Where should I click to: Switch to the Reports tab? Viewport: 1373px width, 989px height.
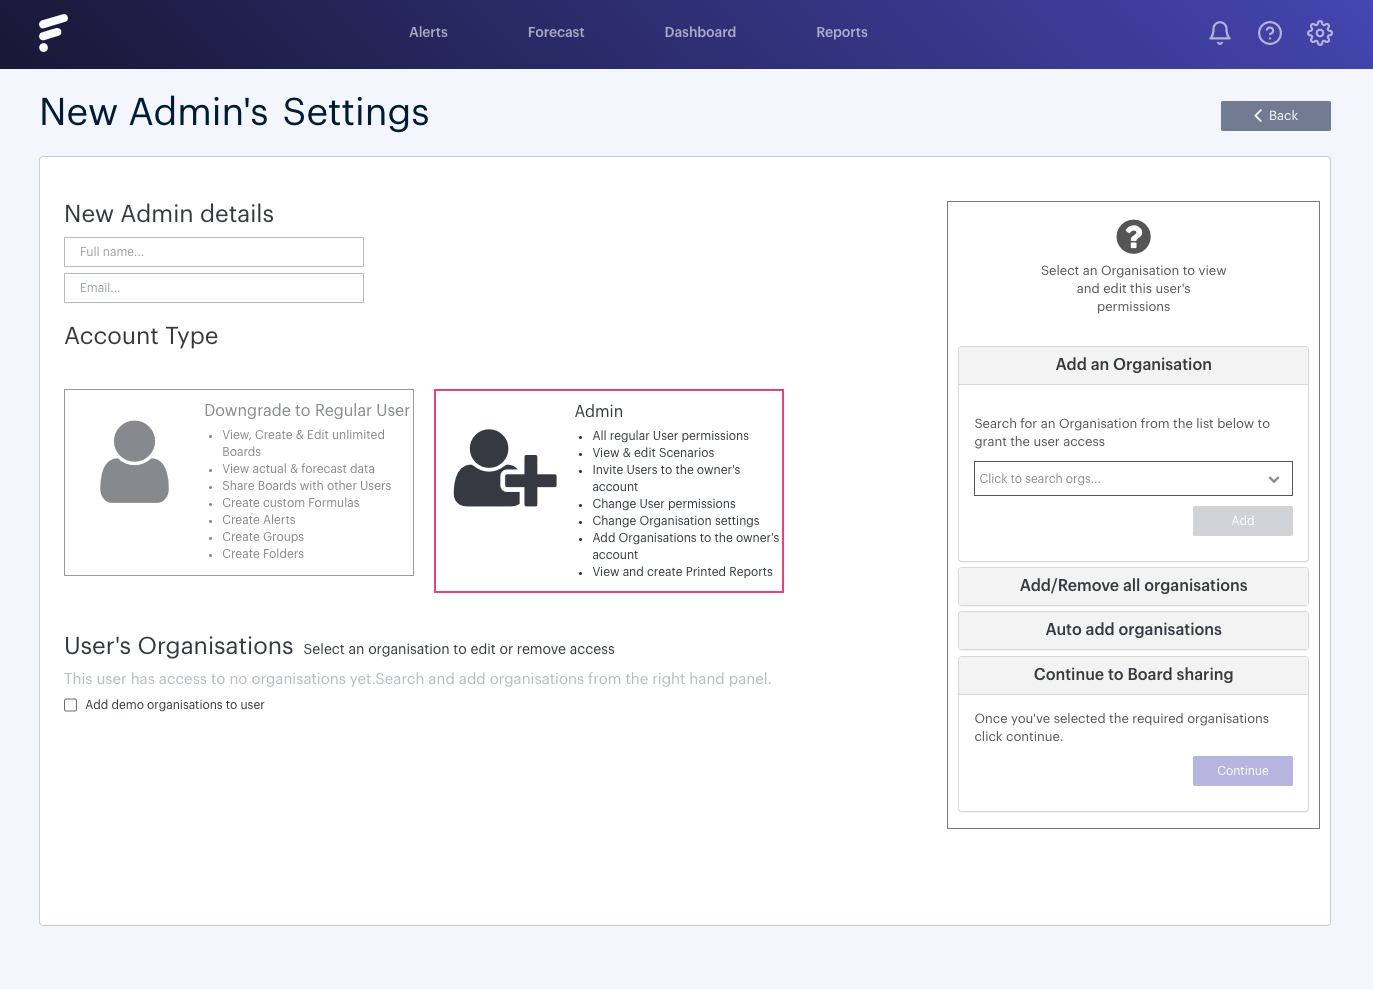coord(842,32)
